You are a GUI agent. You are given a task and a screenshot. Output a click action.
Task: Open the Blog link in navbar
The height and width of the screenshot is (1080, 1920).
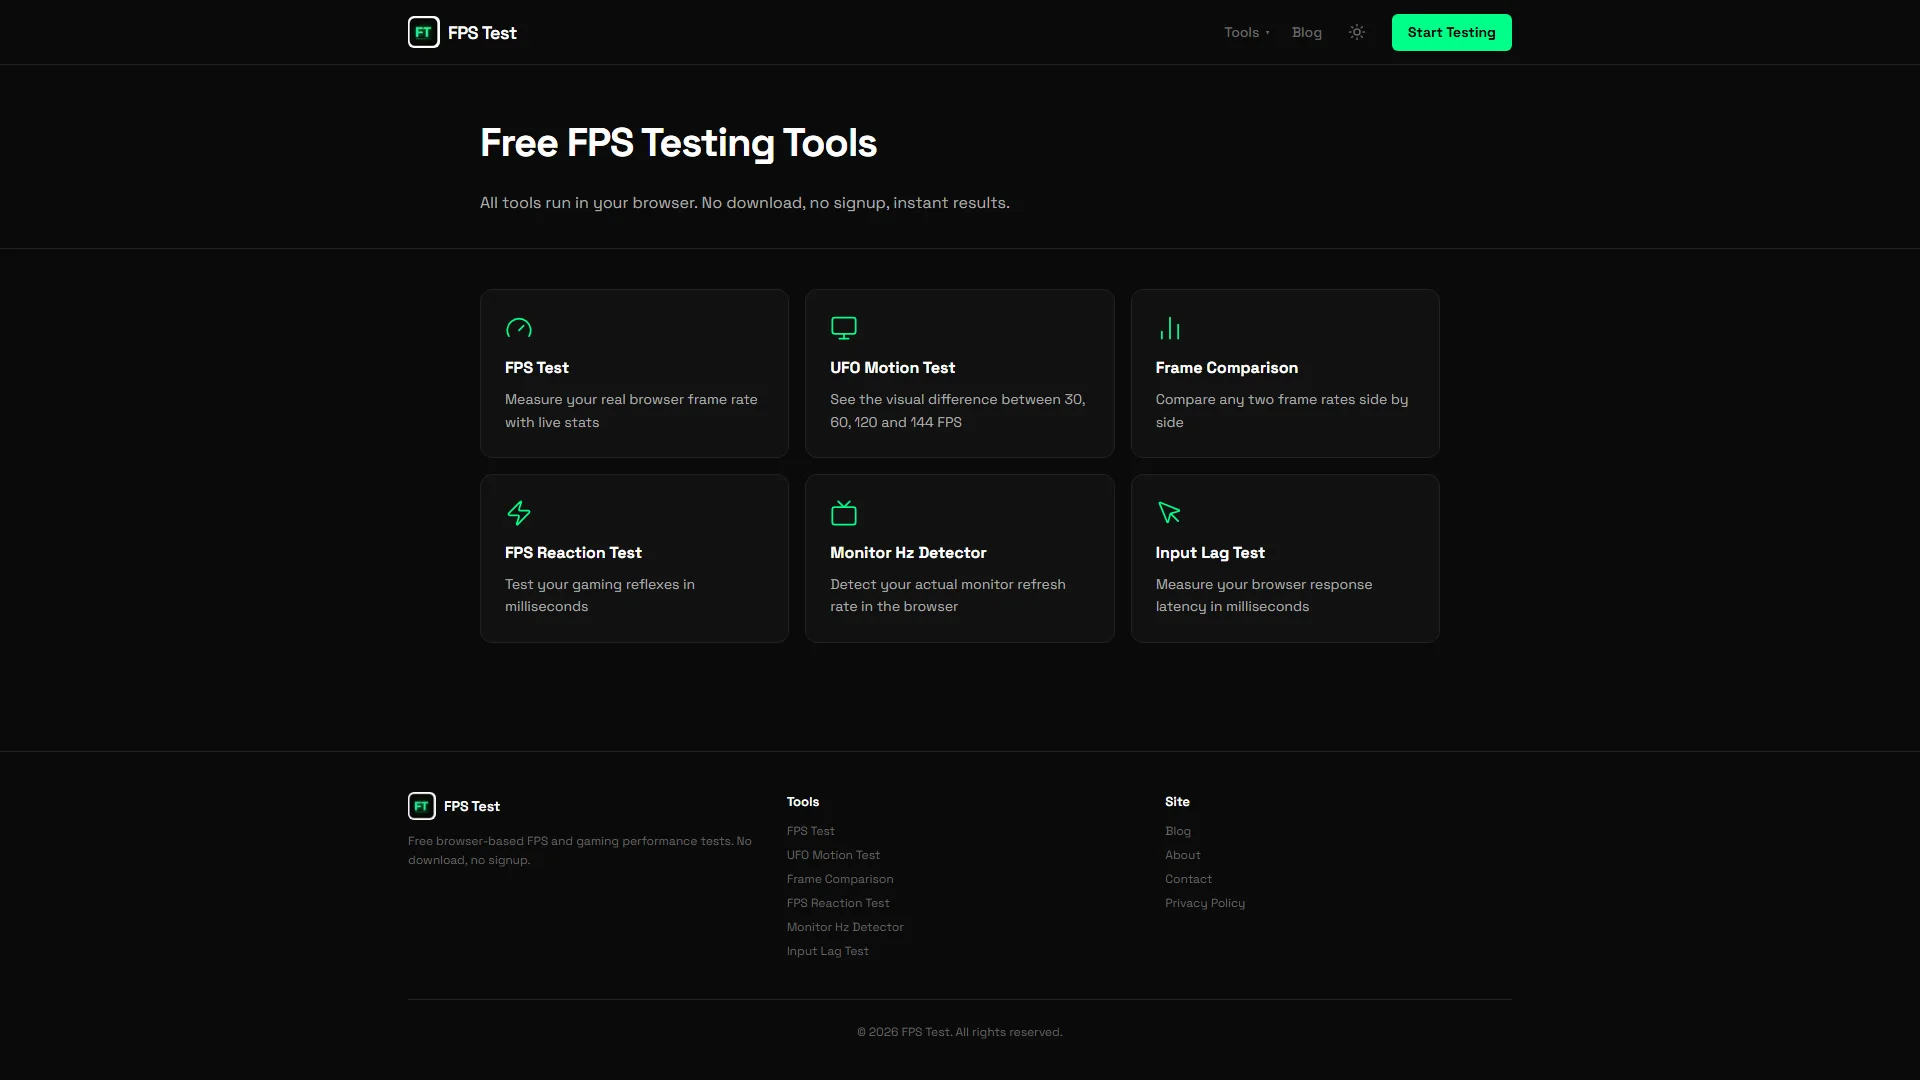pyautogui.click(x=1307, y=32)
